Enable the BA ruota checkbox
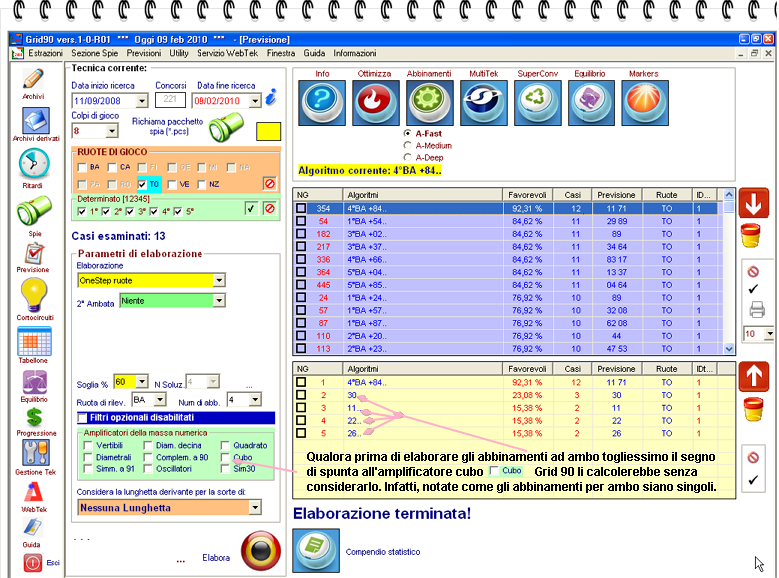The height and width of the screenshot is (578, 779). [x=82, y=167]
